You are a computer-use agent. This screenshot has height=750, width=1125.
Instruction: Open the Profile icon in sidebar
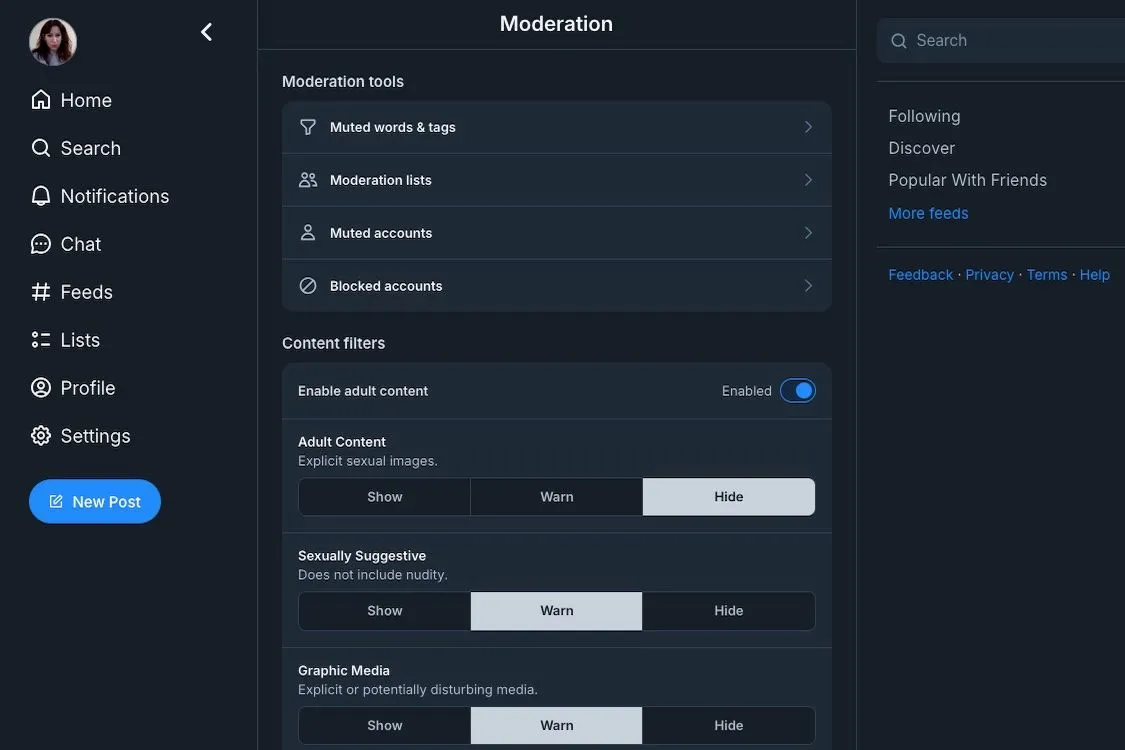(x=41, y=388)
